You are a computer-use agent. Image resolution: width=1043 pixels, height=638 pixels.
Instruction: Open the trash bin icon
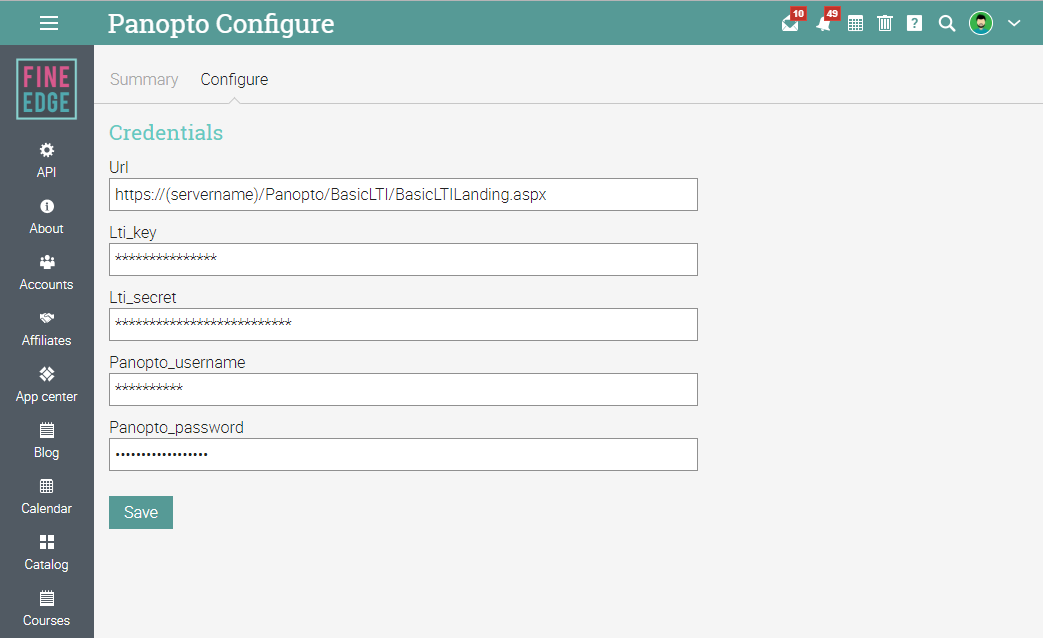[885, 24]
